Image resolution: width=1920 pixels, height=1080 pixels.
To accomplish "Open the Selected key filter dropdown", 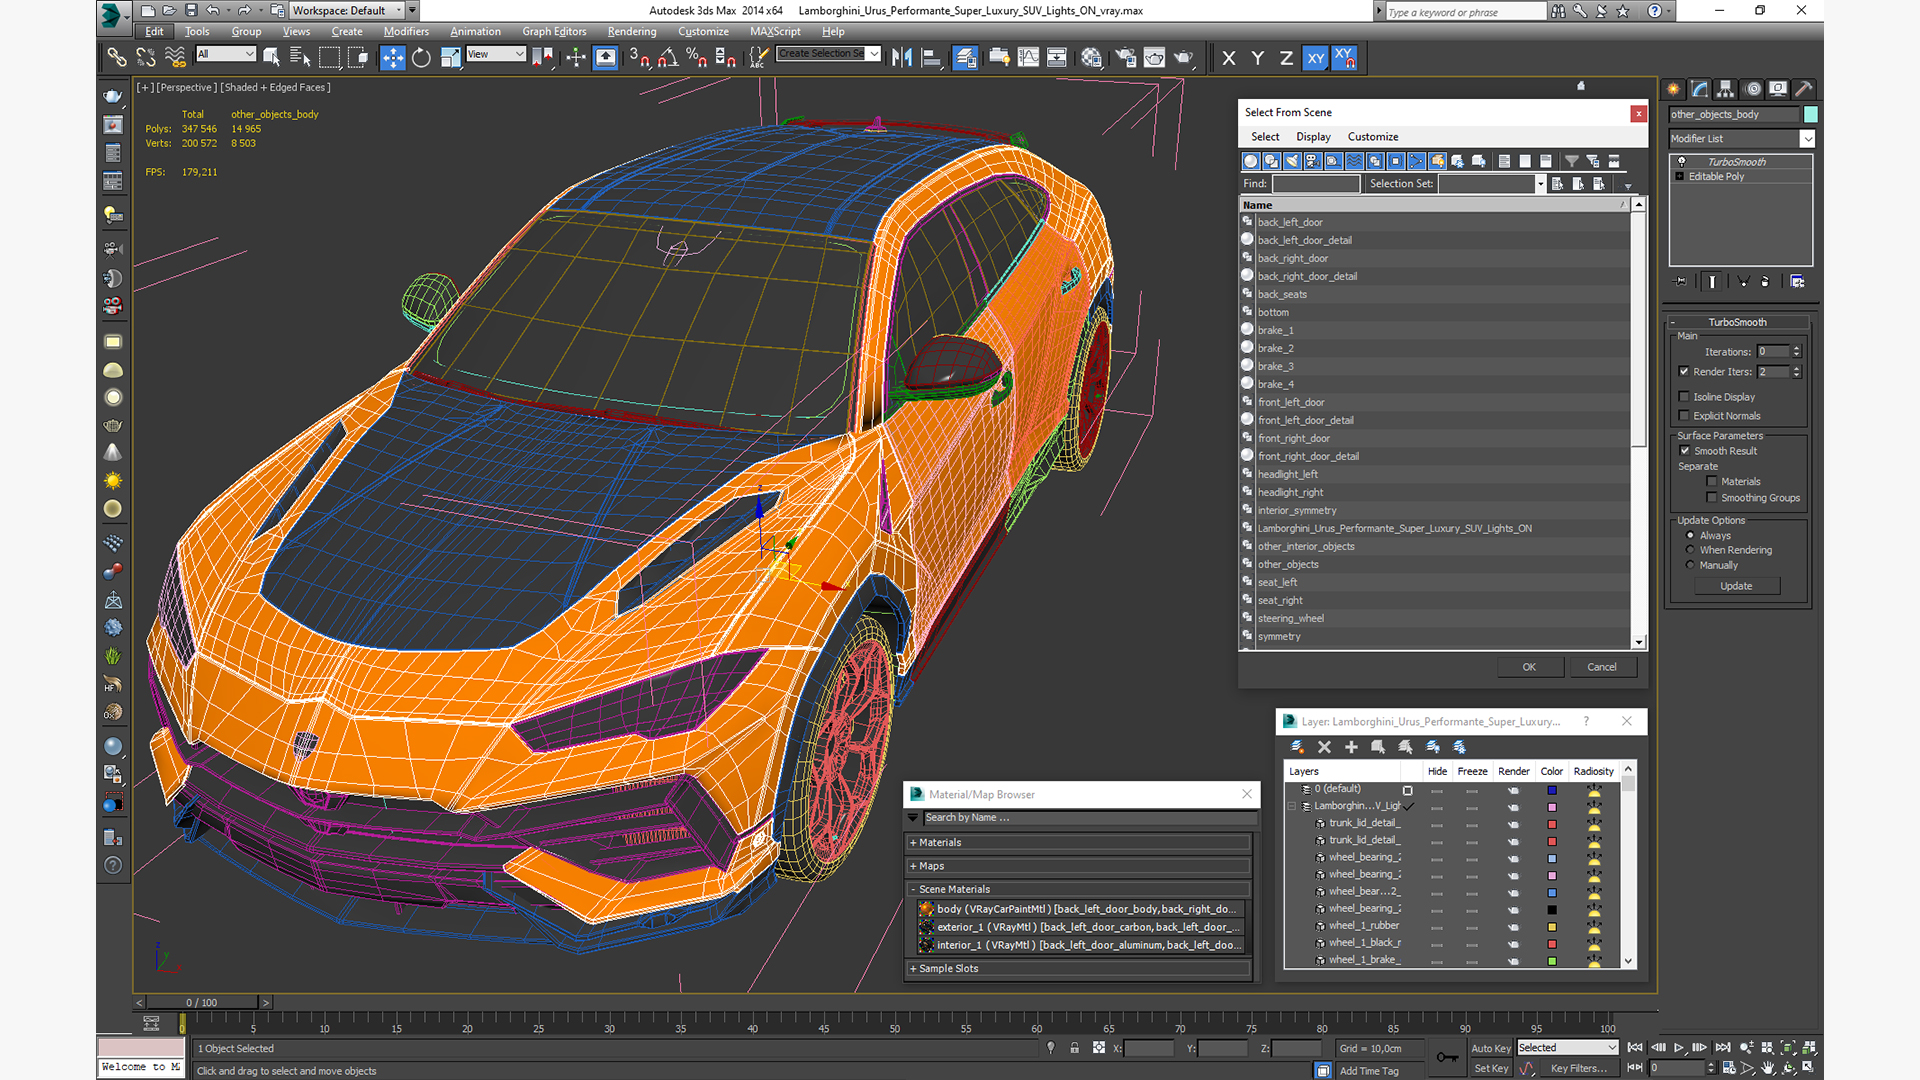I will [x=1567, y=1048].
